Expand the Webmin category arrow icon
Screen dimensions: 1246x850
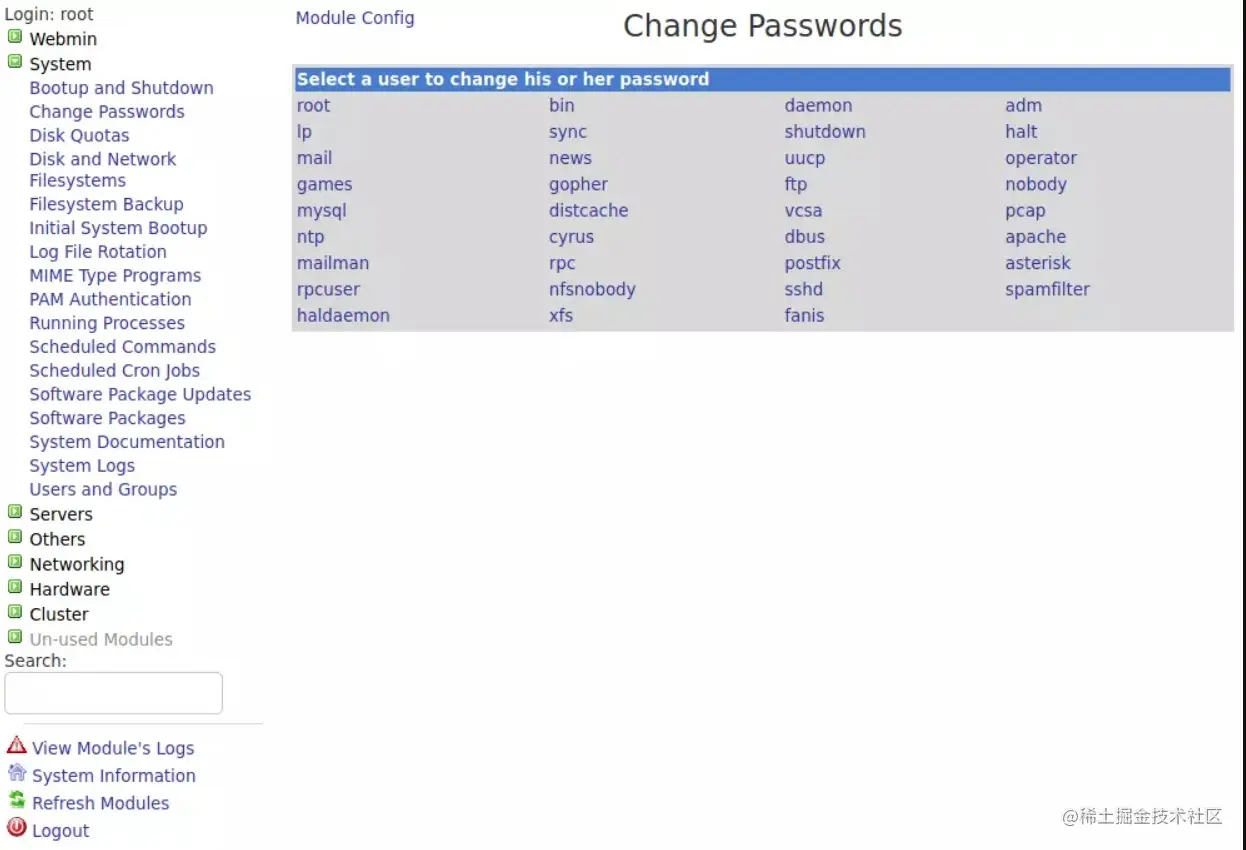click(x=15, y=37)
